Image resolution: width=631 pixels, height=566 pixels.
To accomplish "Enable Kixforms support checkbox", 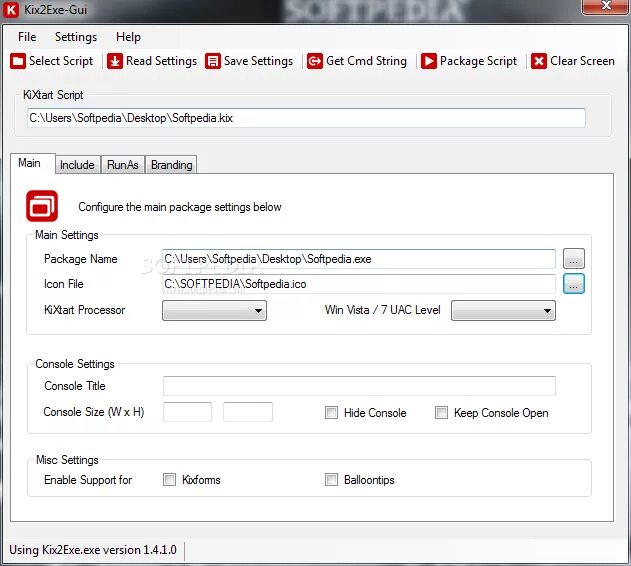I will (169, 479).
